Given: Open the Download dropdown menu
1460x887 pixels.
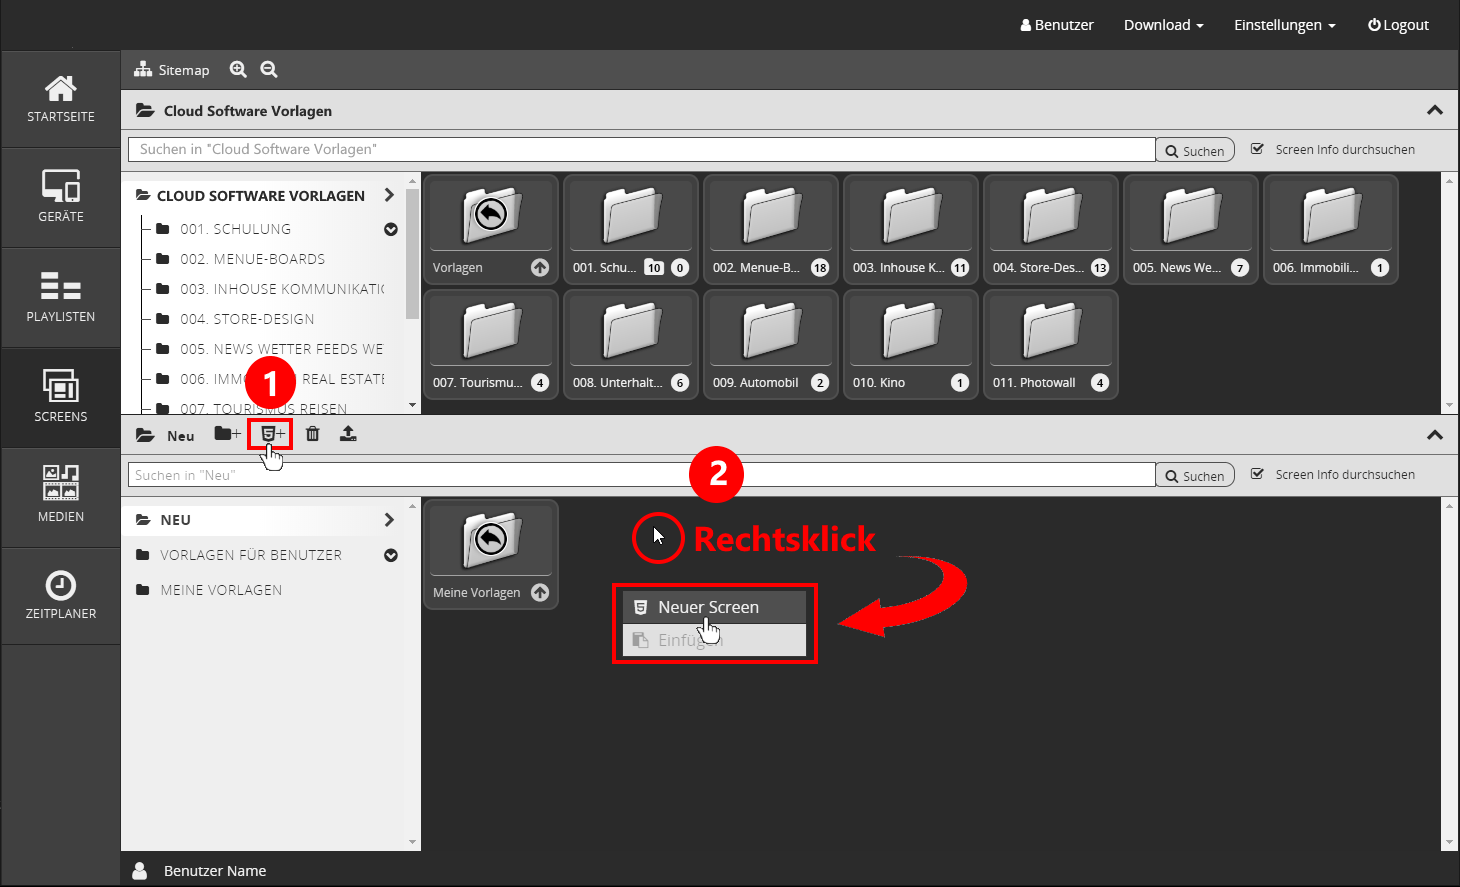Looking at the screenshot, I should [1163, 25].
